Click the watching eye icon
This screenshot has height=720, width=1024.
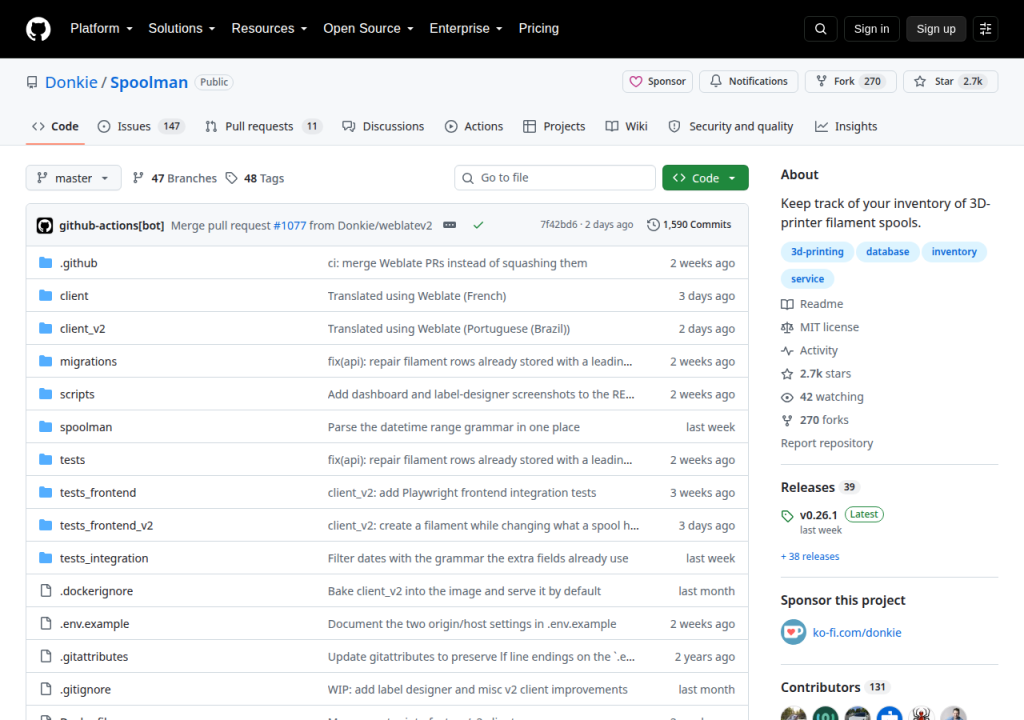[788, 397]
